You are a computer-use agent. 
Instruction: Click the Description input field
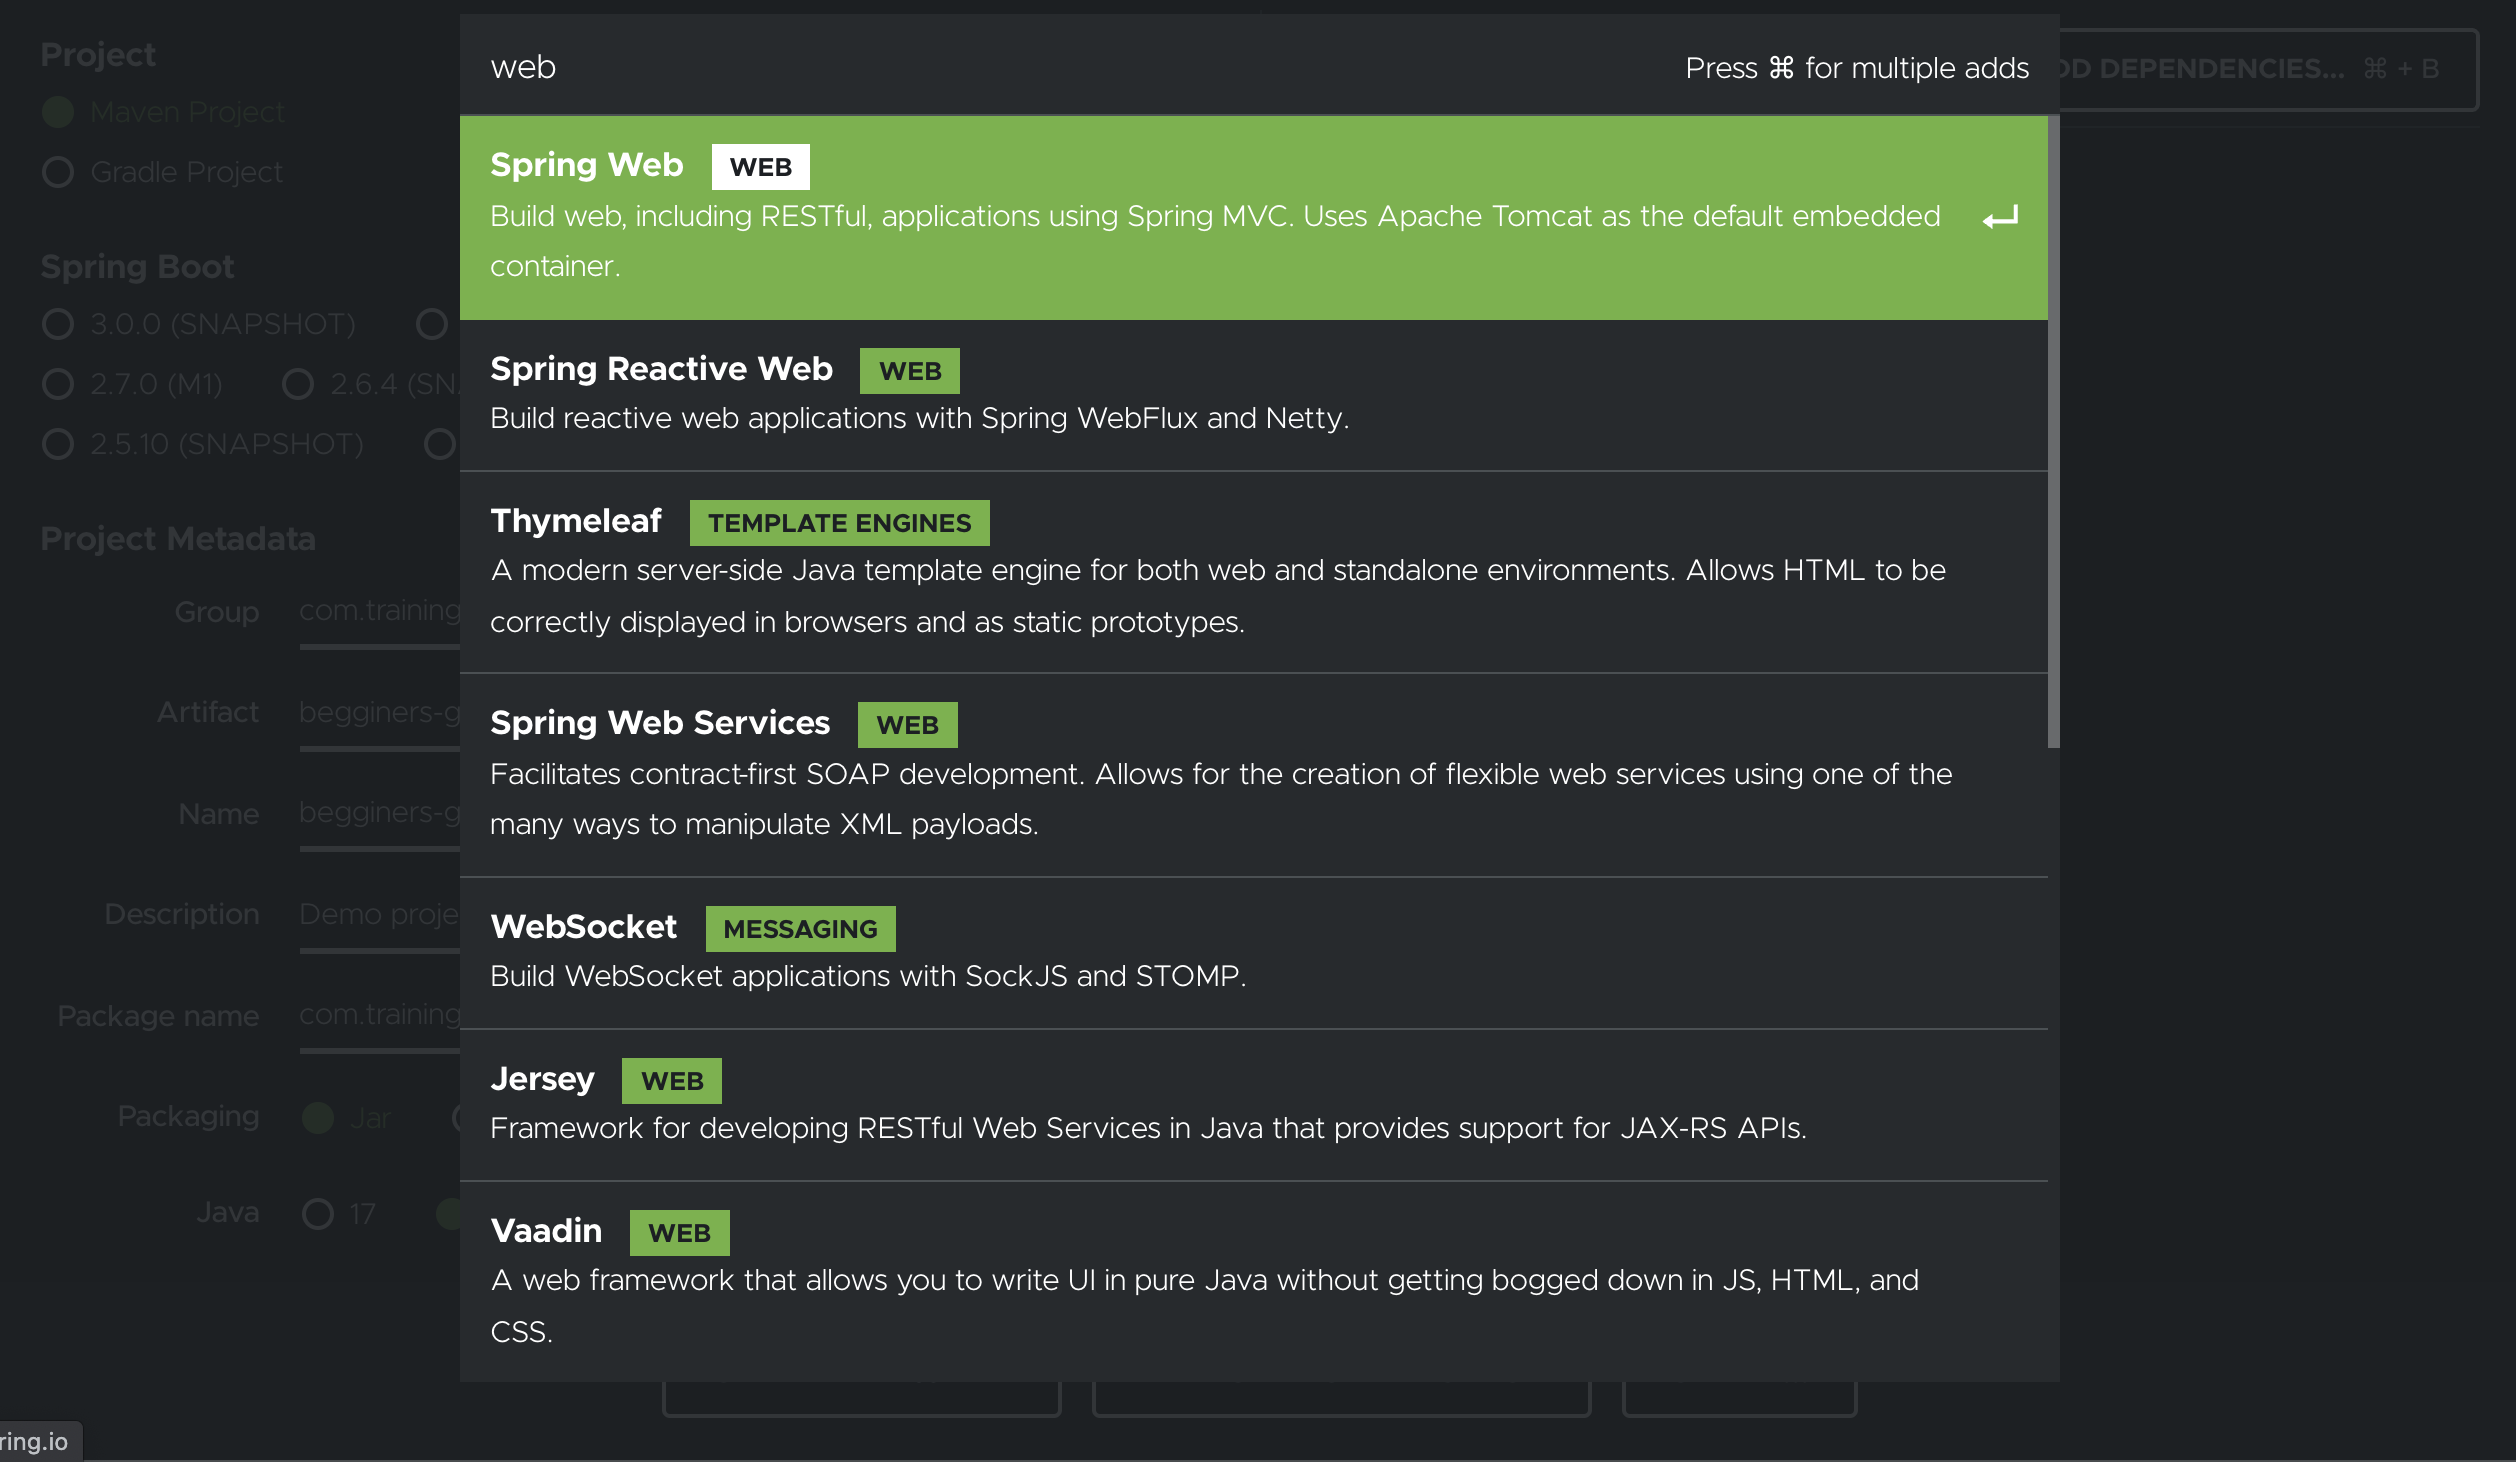click(380, 916)
